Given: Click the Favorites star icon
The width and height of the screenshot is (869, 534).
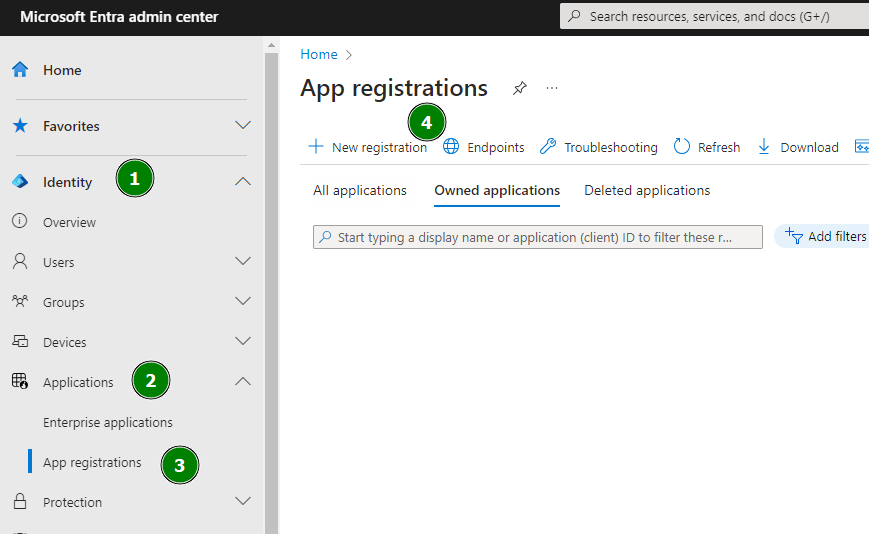Looking at the screenshot, I should (x=20, y=126).
